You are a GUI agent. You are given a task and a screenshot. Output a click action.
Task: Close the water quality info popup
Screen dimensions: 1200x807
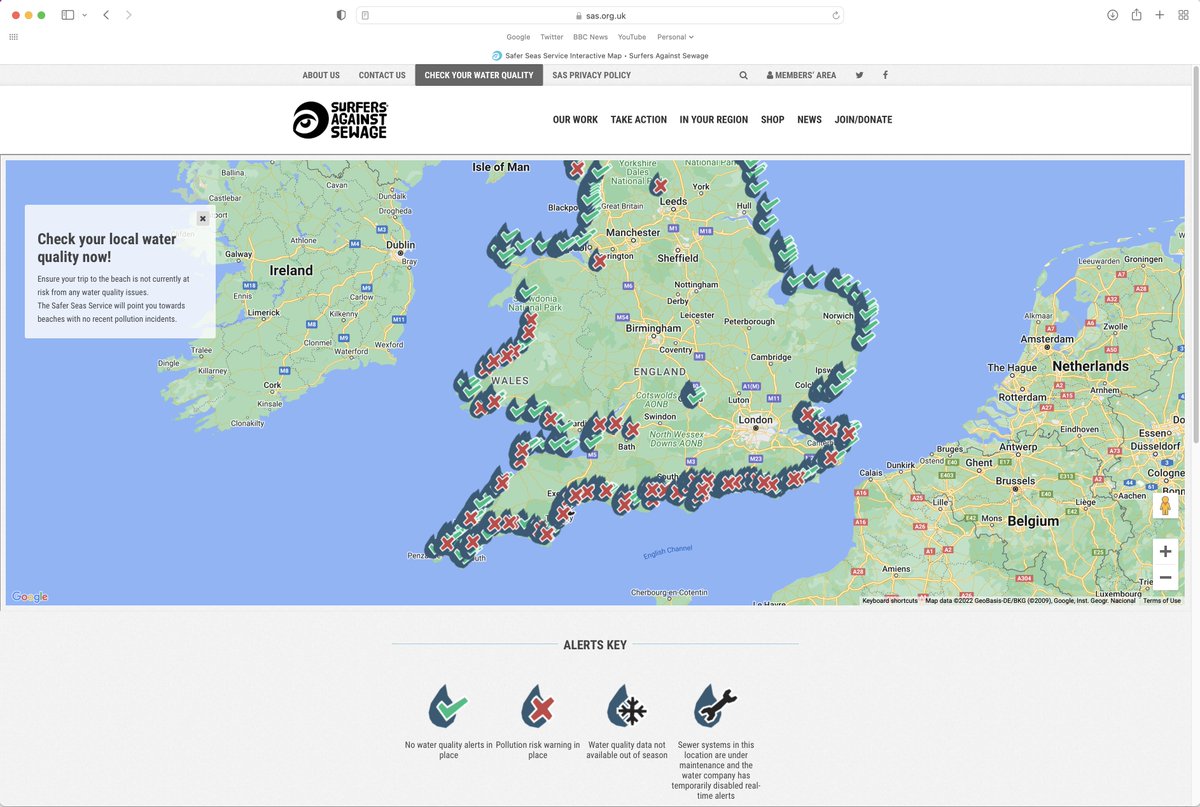[x=203, y=218]
